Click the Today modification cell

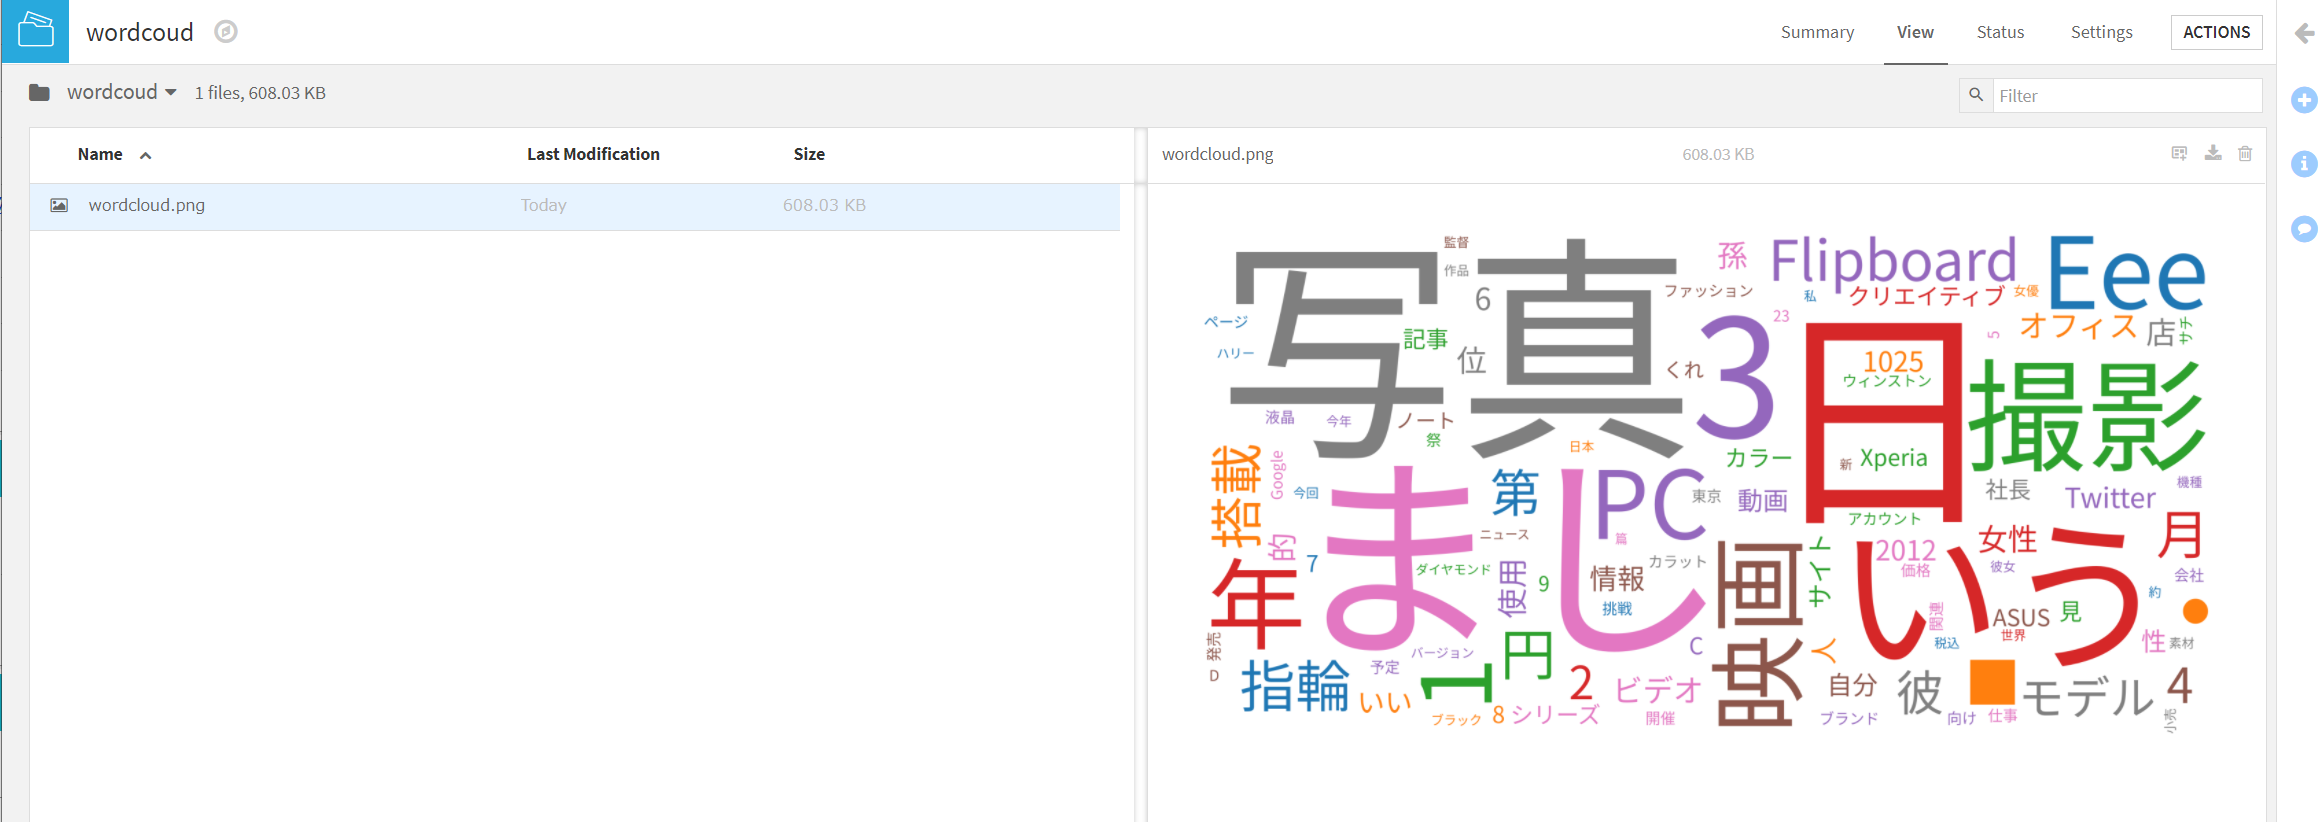[x=543, y=205]
